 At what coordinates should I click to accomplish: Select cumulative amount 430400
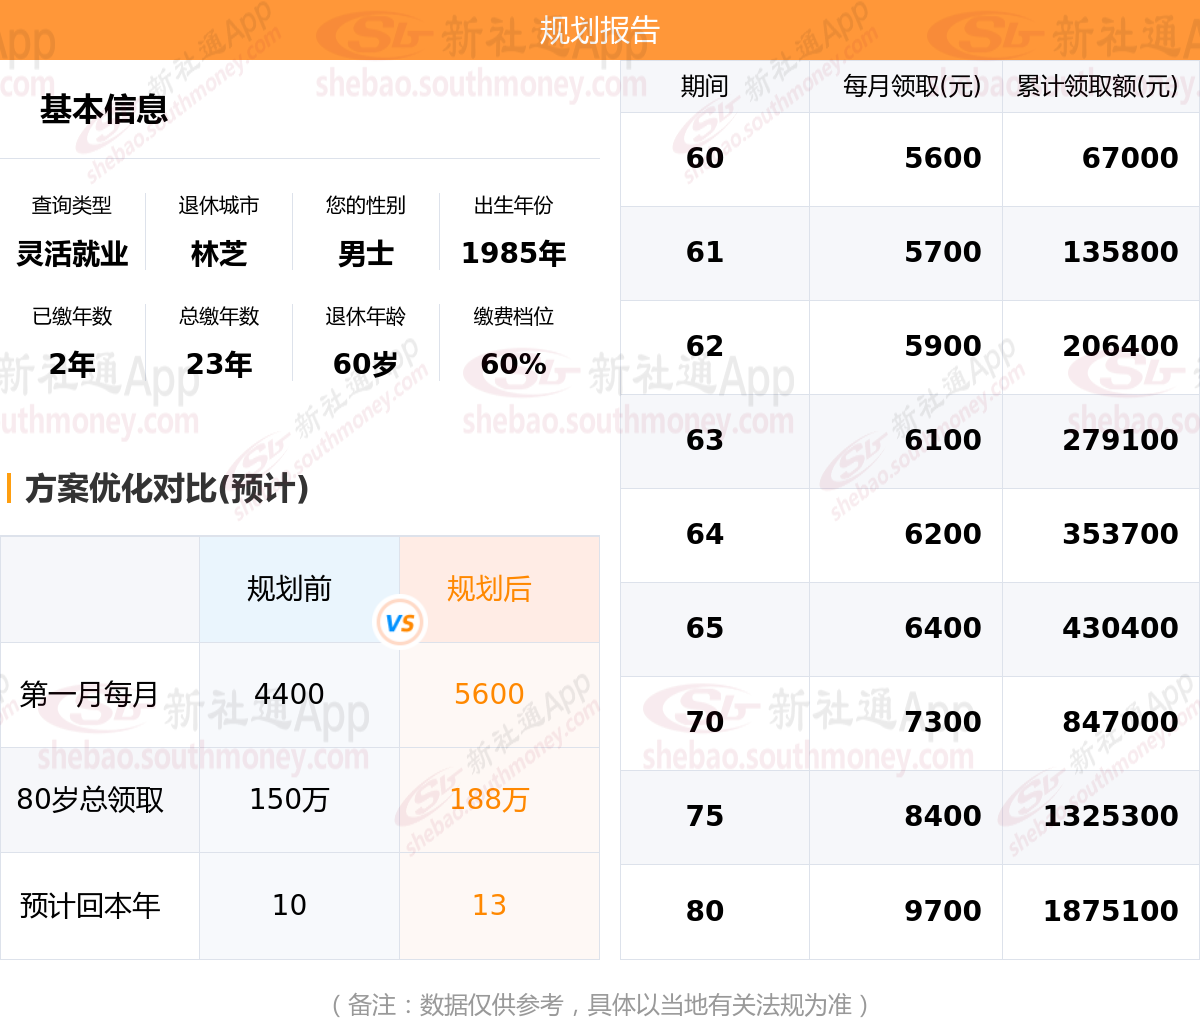point(1120,628)
